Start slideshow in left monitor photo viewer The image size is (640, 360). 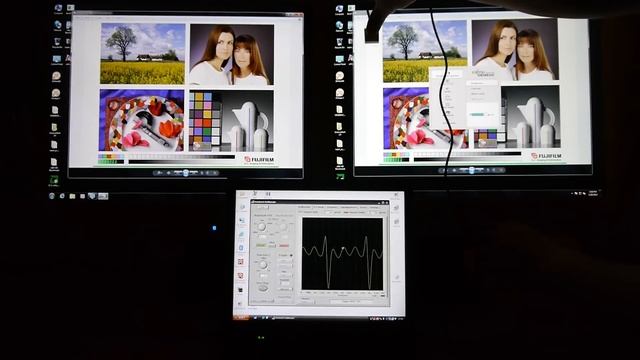186,173
